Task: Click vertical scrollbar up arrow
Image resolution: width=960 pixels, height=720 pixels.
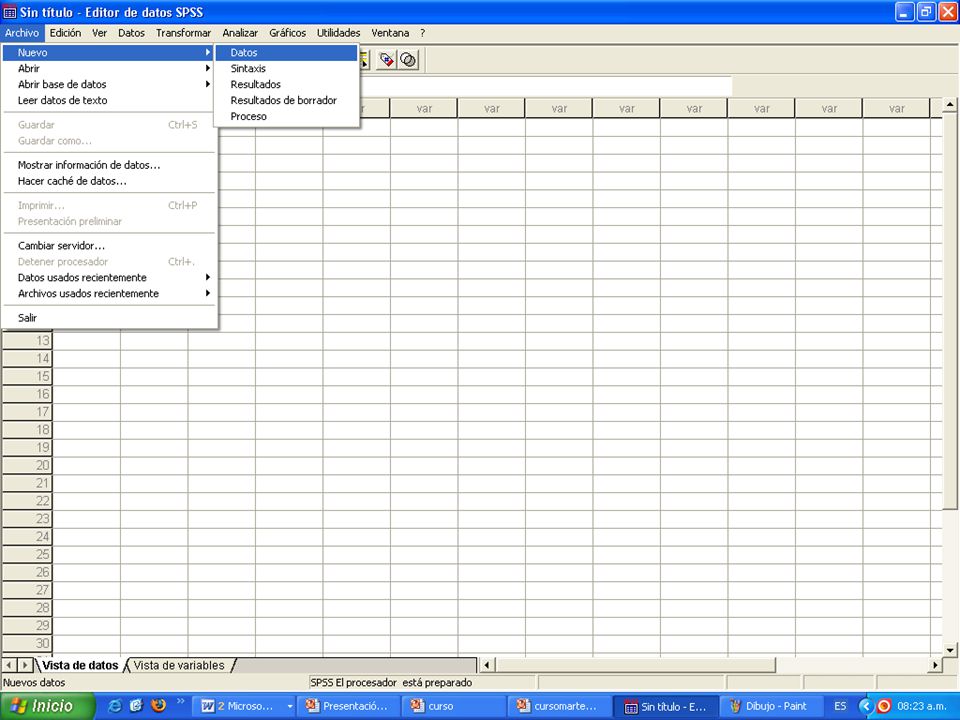Action: click(950, 105)
